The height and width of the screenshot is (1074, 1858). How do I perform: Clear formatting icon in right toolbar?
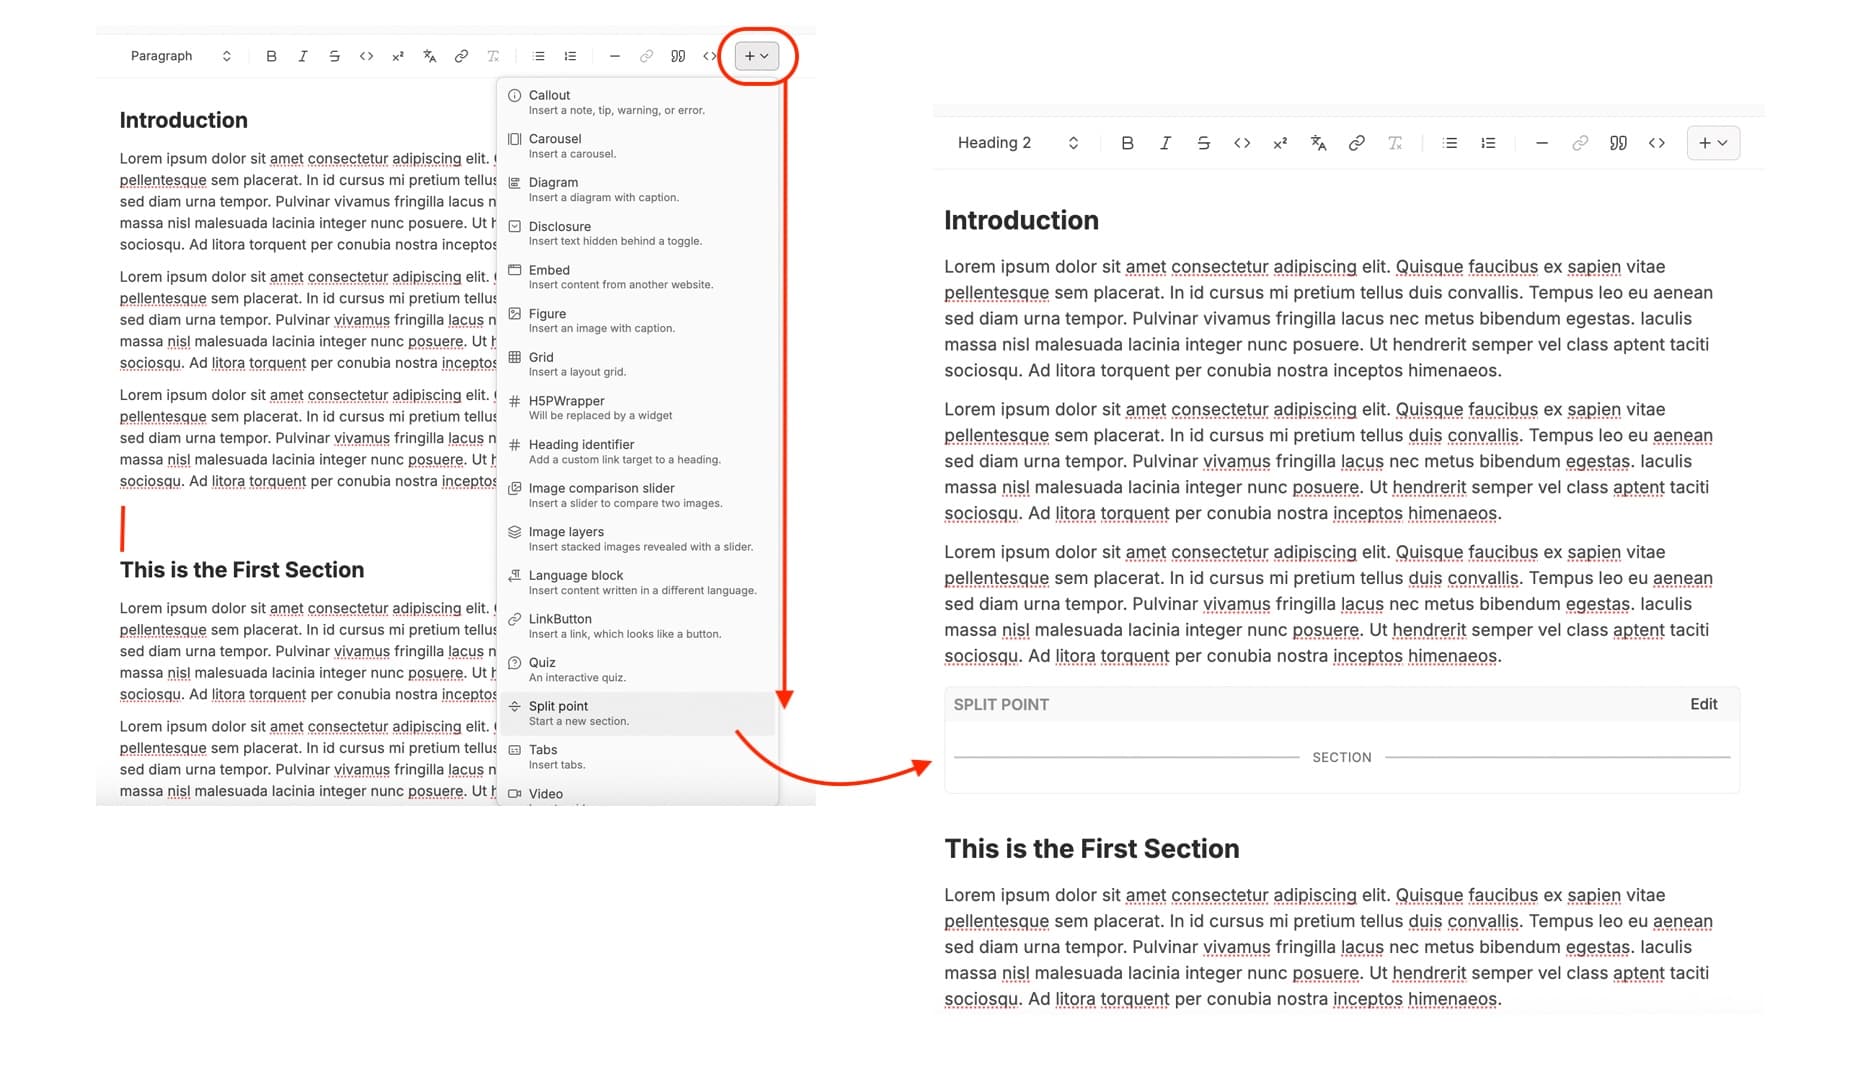coord(1395,143)
